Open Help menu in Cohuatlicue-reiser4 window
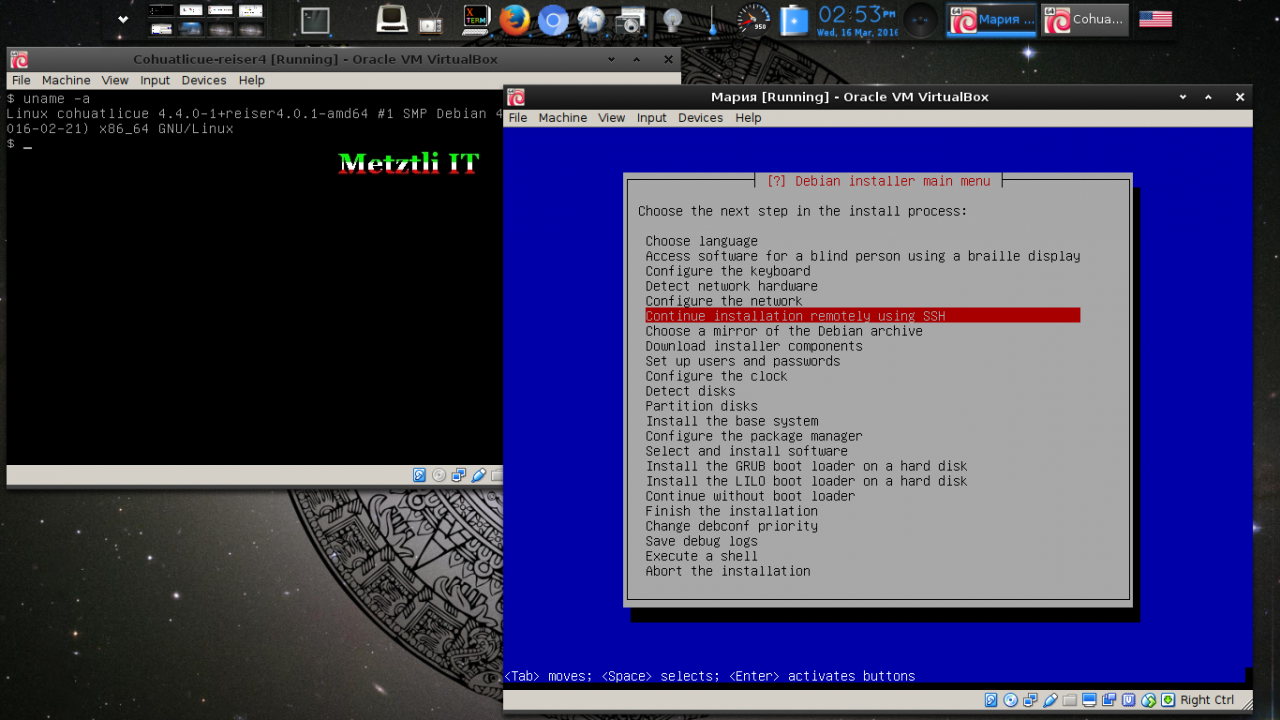 [x=252, y=80]
